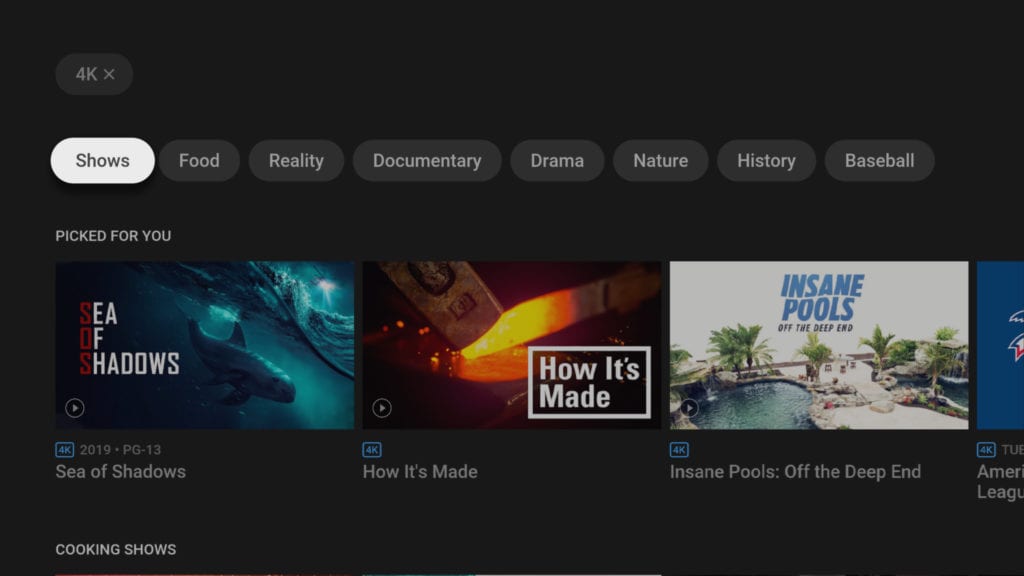Viewport: 1024px width, 576px height.
Task: Select the Insane Pools thumbnail
Action: (x=818, y=345)
